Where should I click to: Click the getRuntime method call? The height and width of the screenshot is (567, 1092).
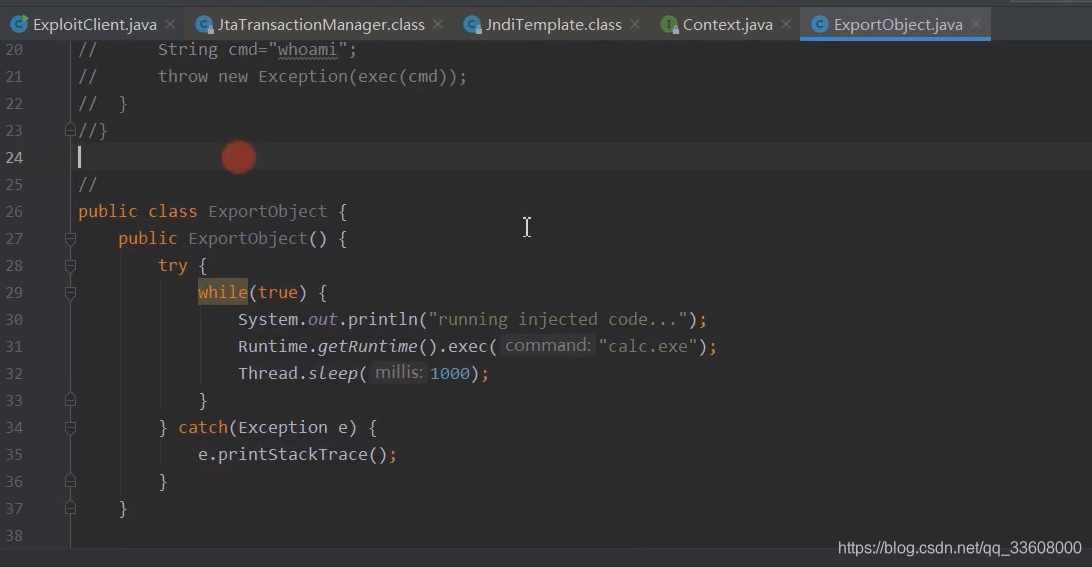point(367,346)
